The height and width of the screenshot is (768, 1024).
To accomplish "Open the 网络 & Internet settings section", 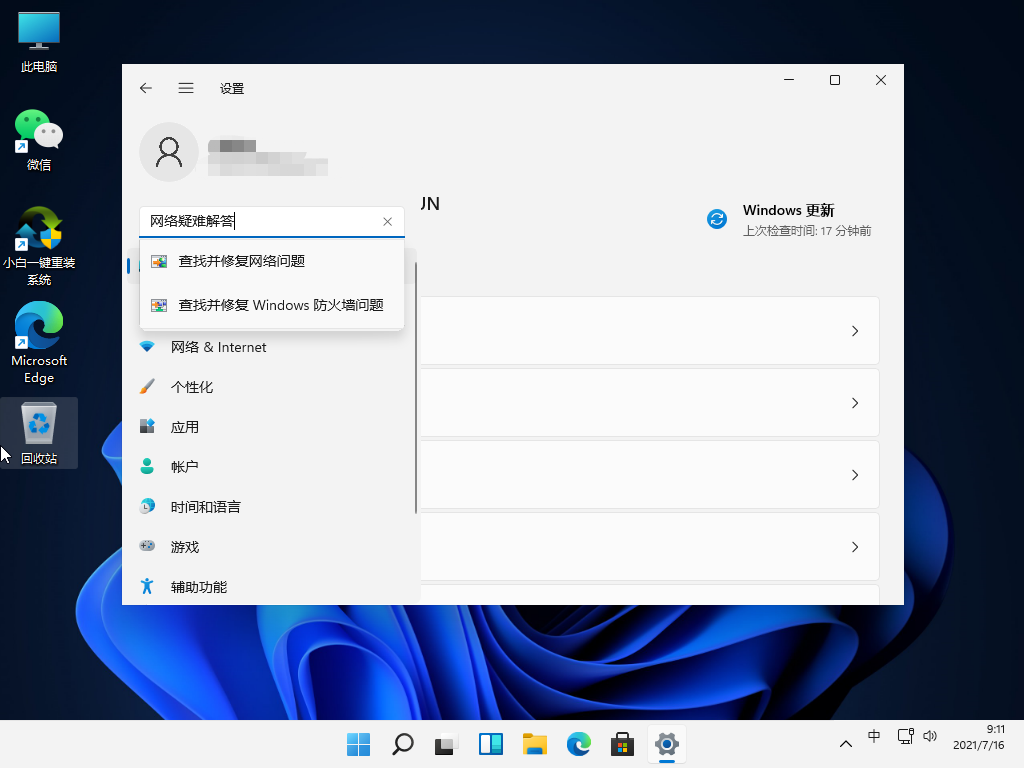I will 218,347.
